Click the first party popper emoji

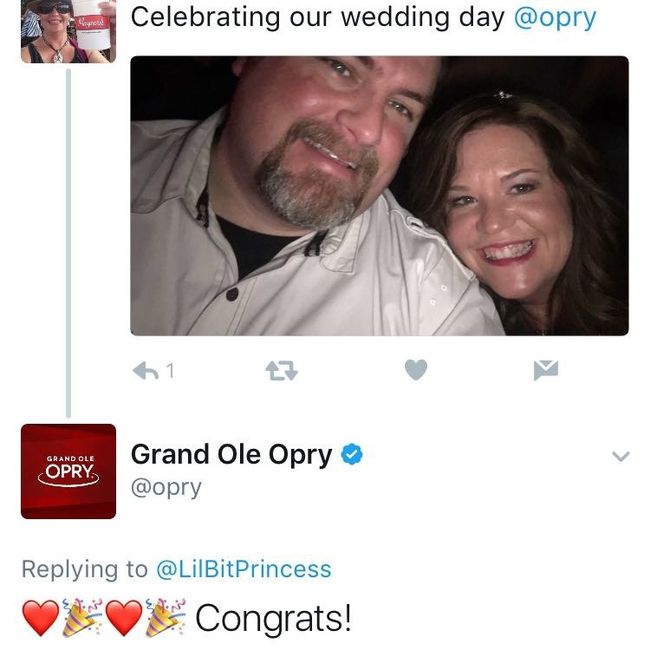click(x=82, y=619)
